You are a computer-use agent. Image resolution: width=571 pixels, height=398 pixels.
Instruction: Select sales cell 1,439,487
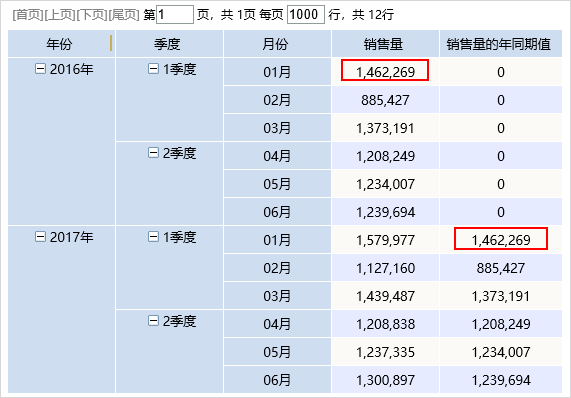click(385, 296)
